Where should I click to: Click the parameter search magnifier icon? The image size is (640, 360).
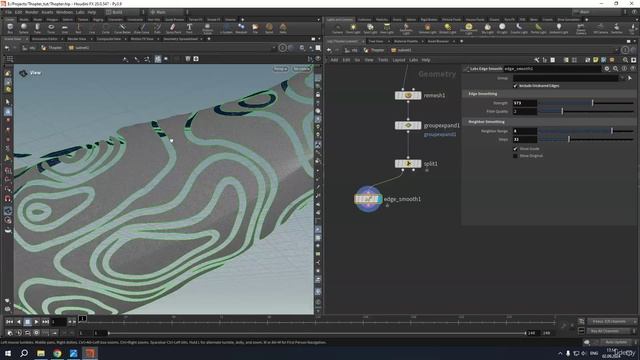tap(616, 69)
